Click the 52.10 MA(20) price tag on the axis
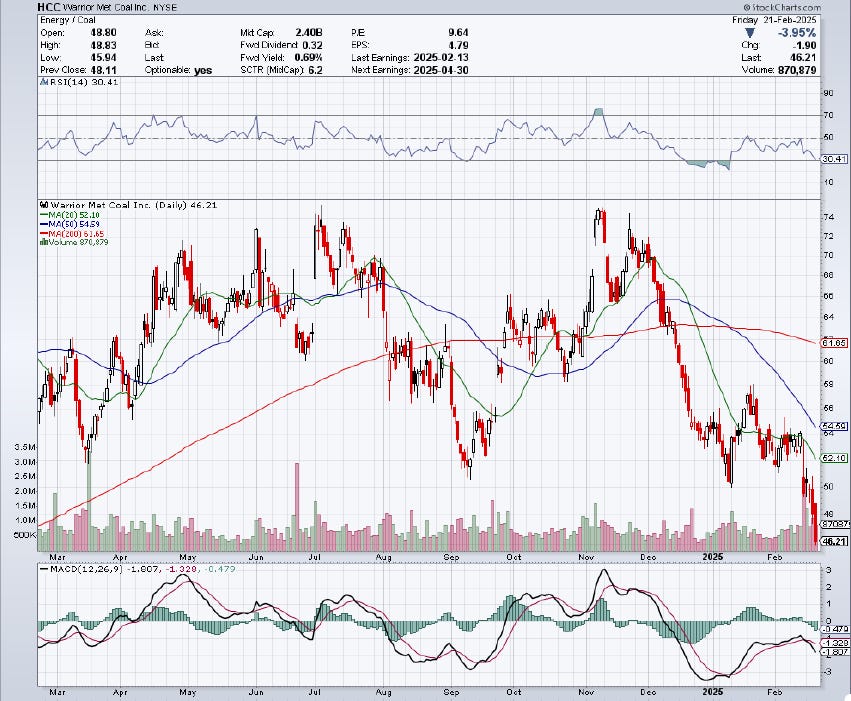The height and width of the screenshot is (701, 851). coord(835,458)
